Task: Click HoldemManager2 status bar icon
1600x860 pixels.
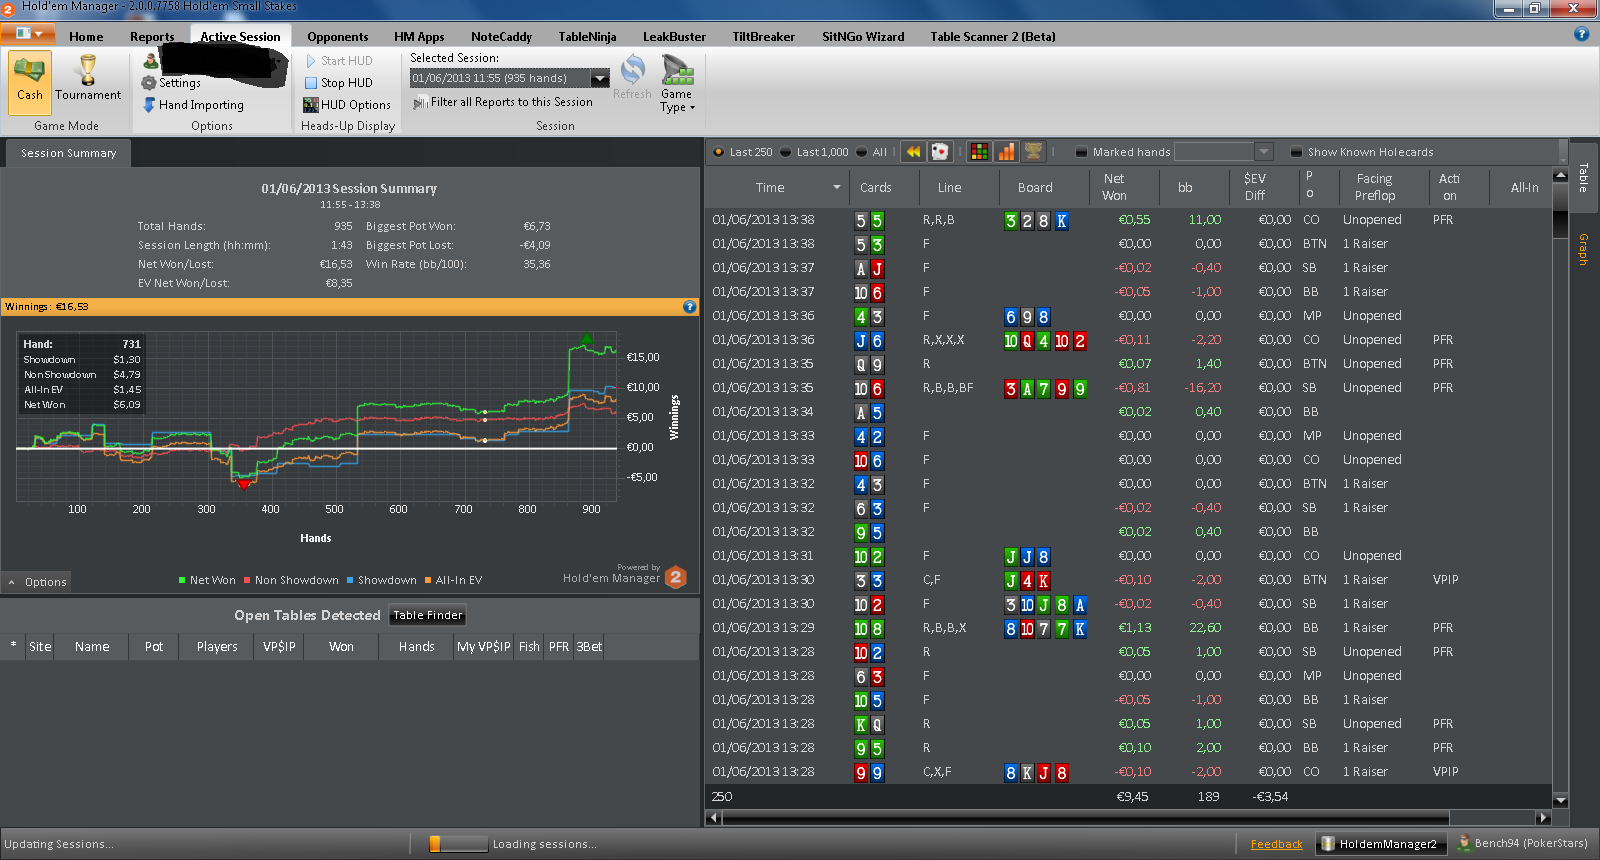Action: pyautogui.click(x=1328, y=844)
